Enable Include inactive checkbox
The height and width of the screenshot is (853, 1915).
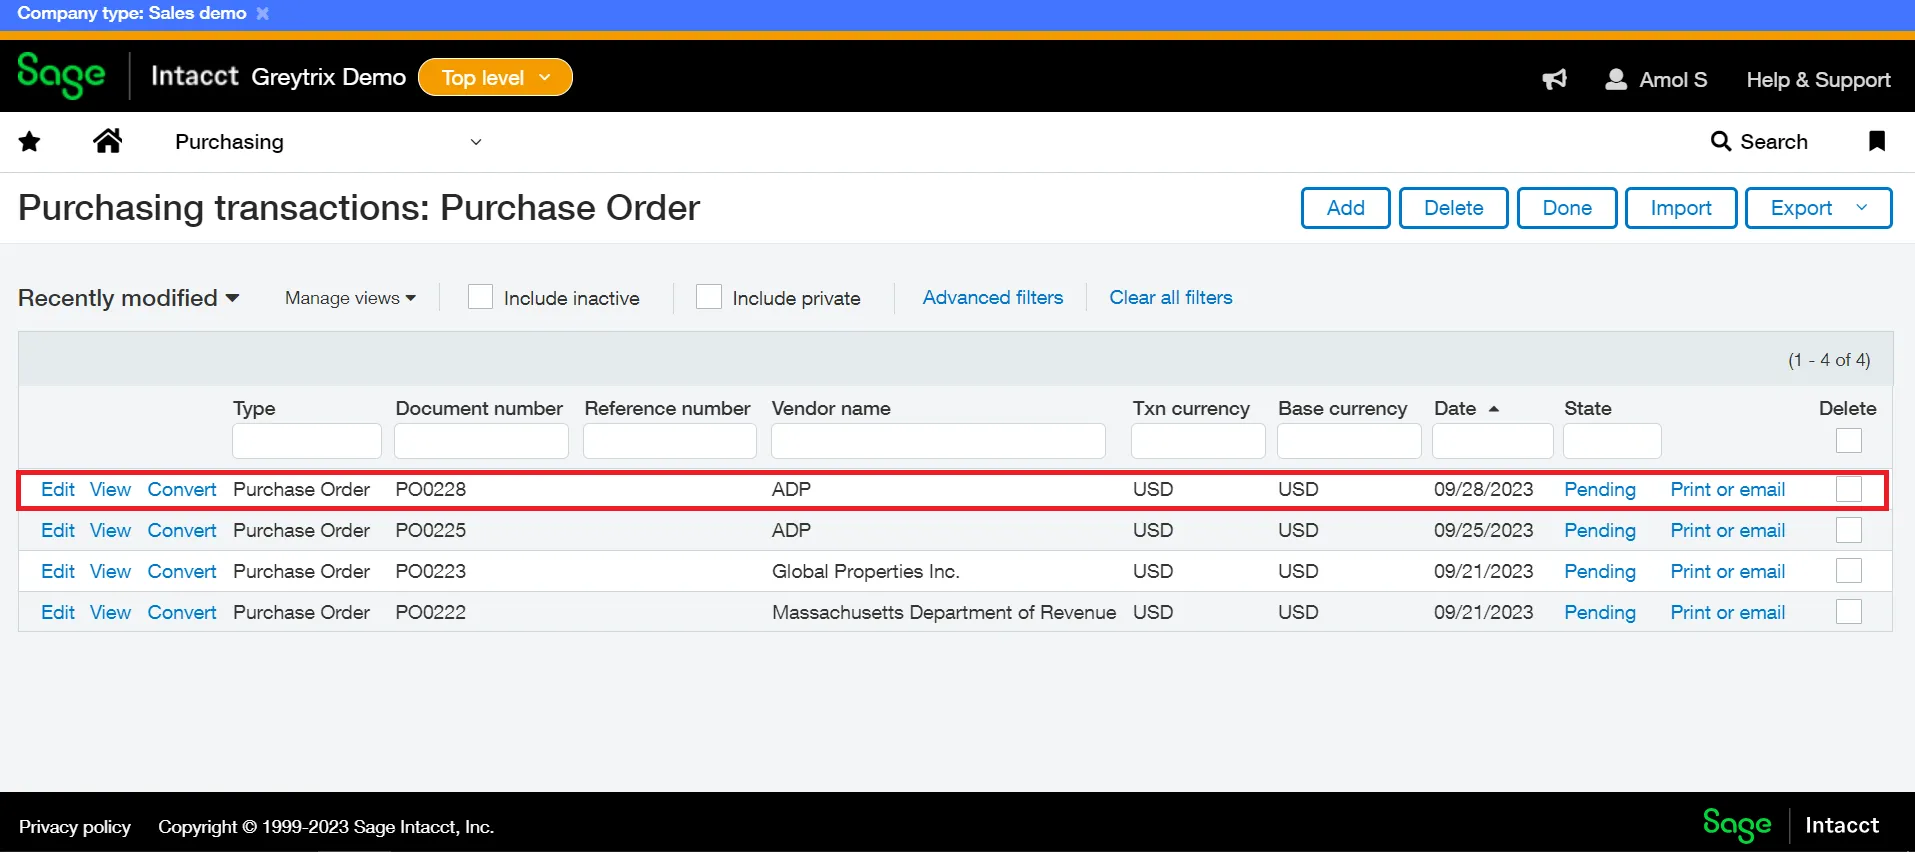click(x=480, y=297)
